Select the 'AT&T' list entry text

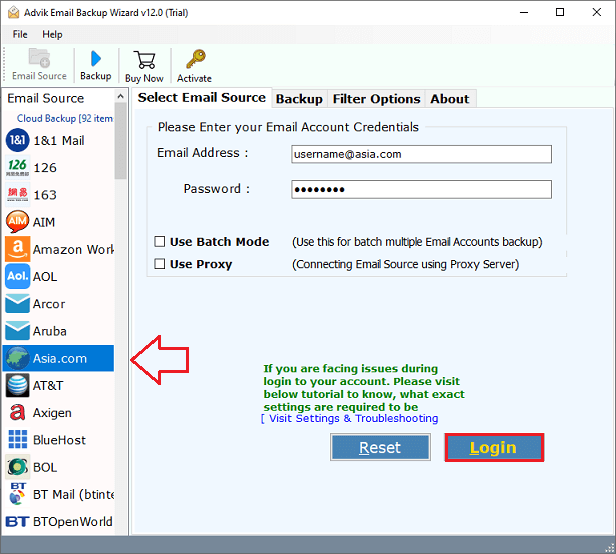(x=48, y=385)
